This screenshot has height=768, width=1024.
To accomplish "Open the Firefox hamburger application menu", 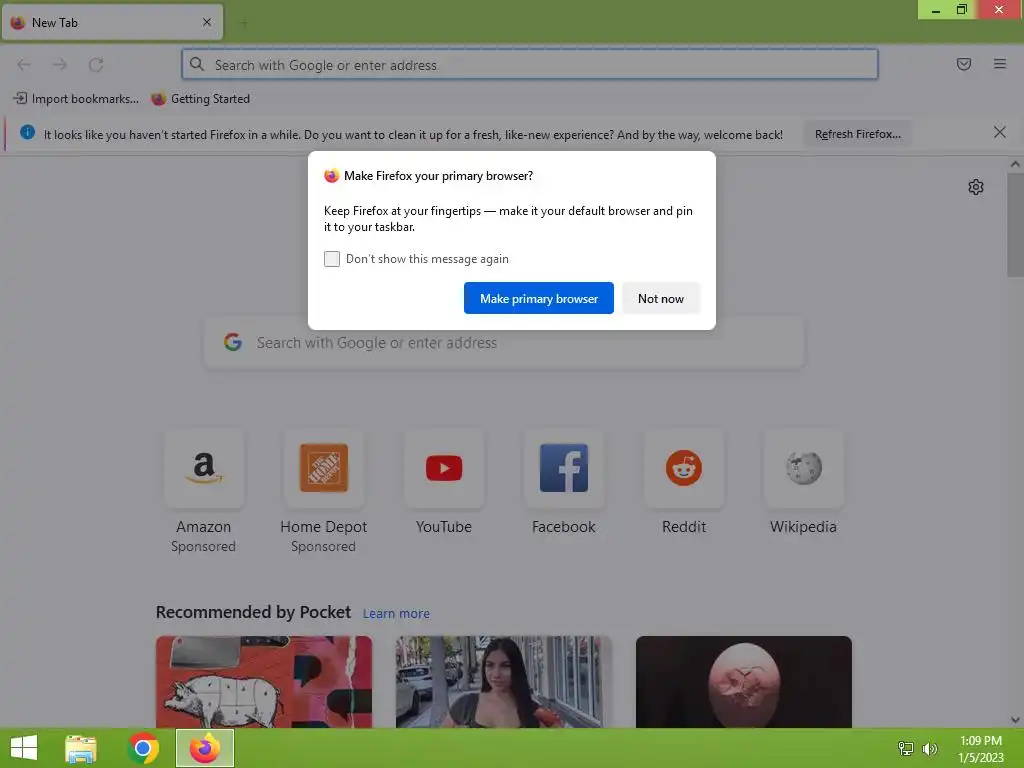I will coord(1000,64).
